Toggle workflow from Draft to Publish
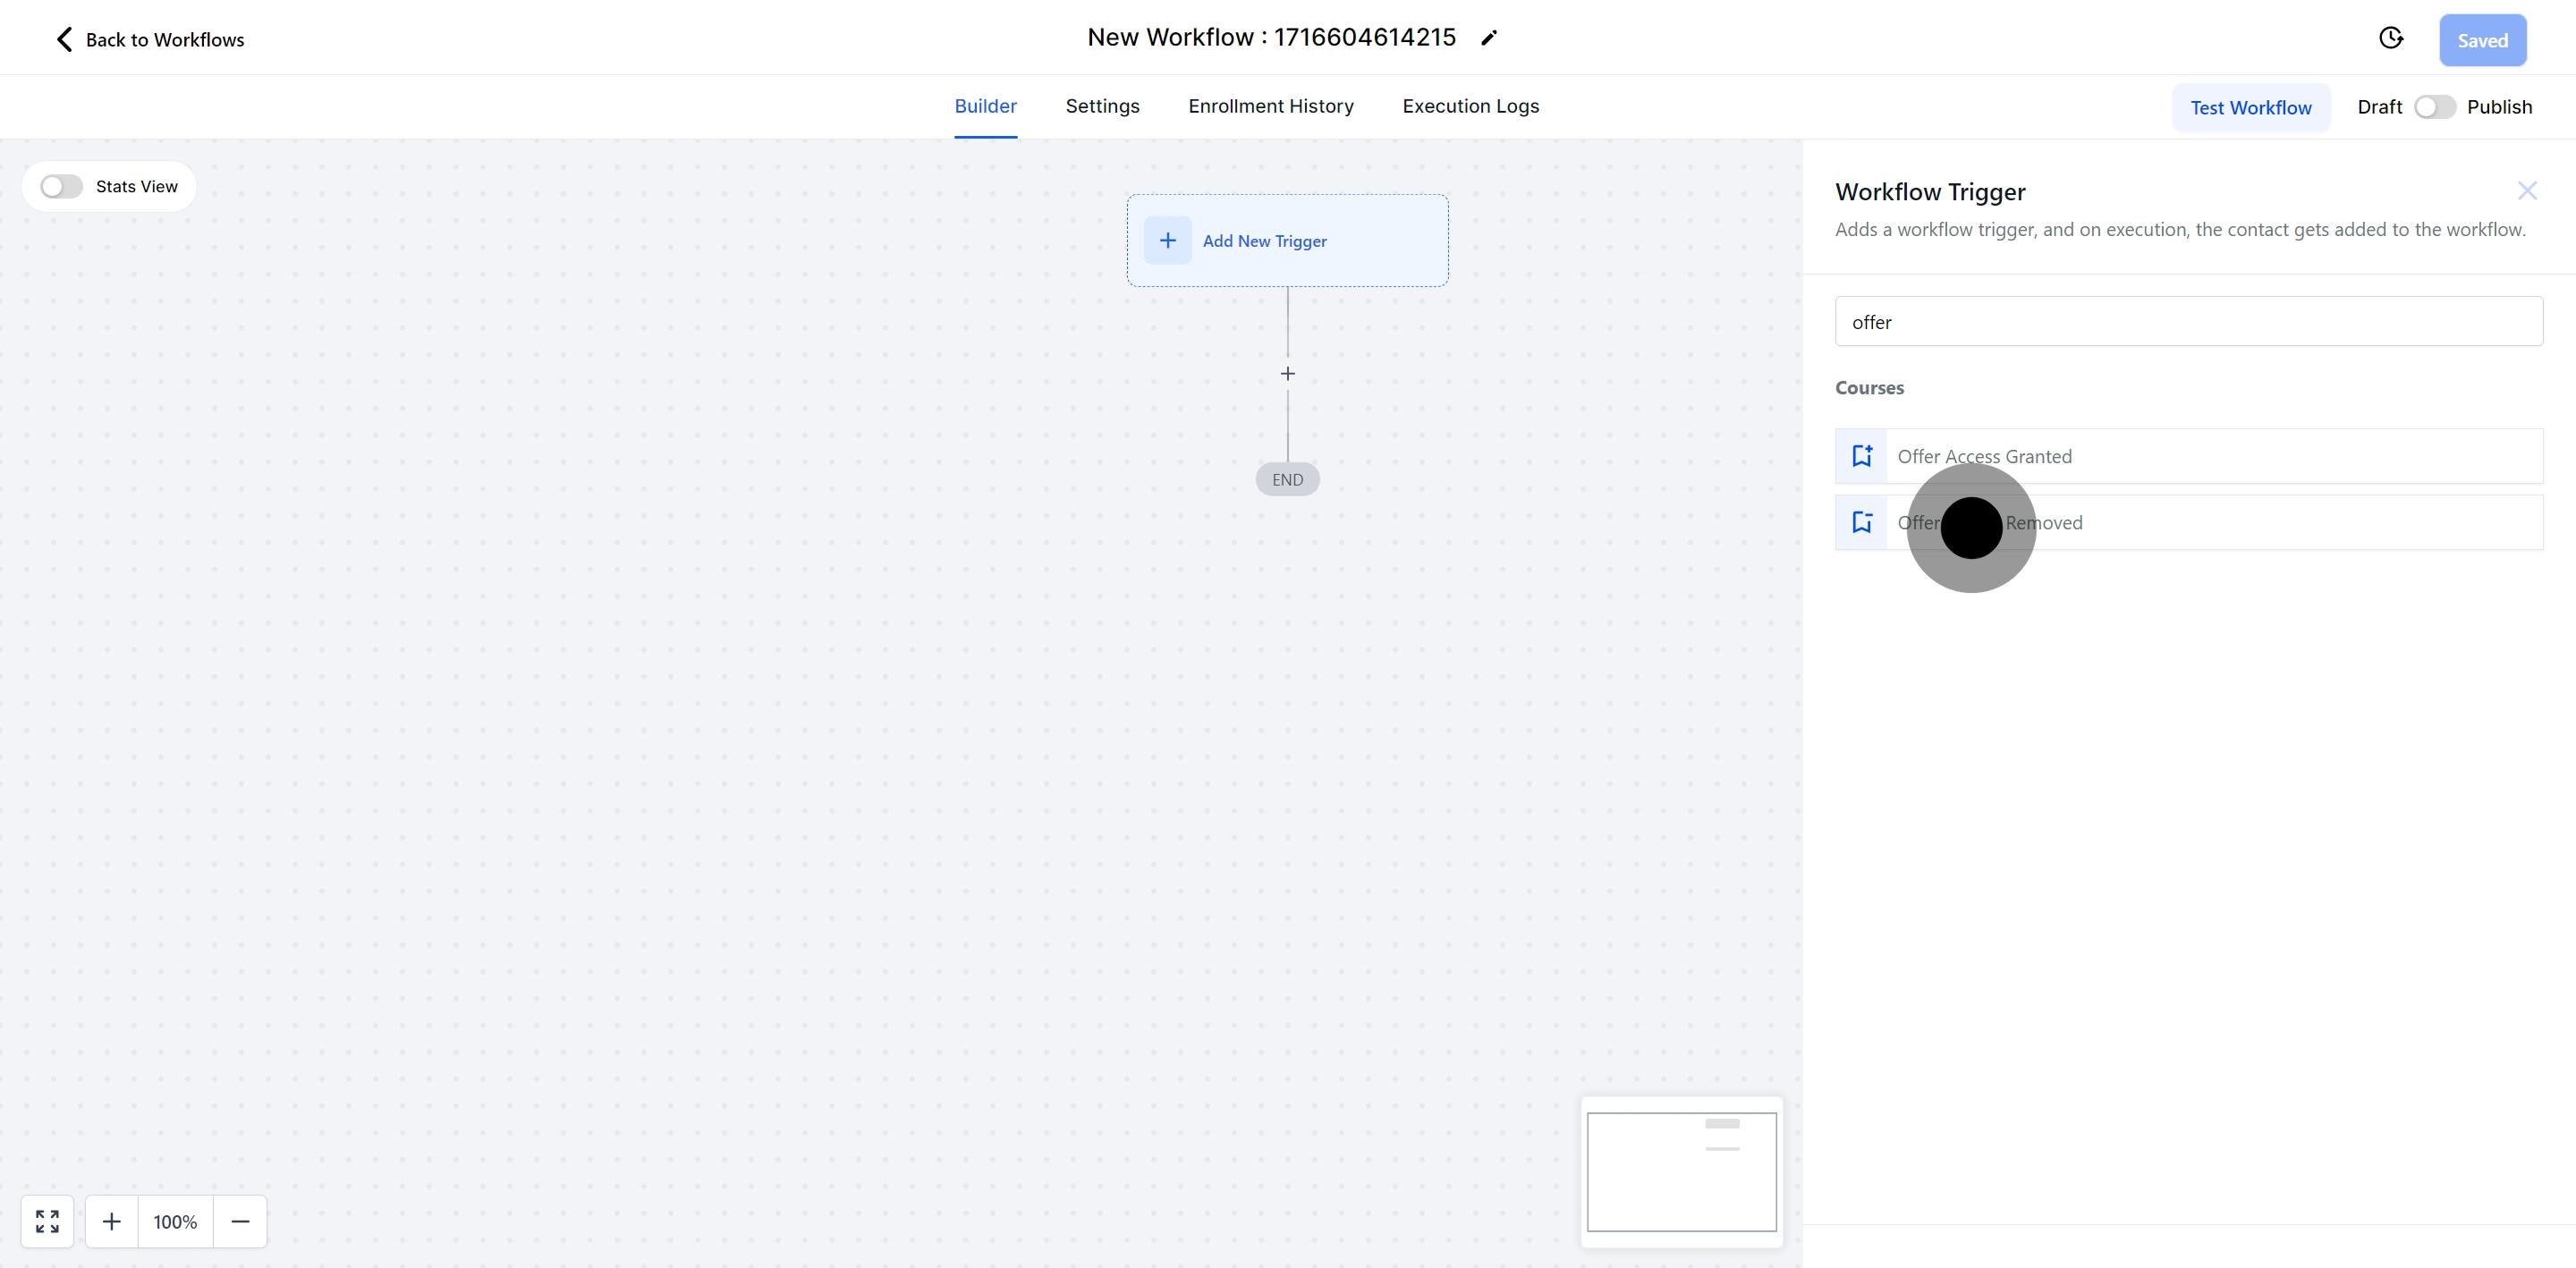The width and height of the screenshot is (2576, 1268). click(2434, 107)
